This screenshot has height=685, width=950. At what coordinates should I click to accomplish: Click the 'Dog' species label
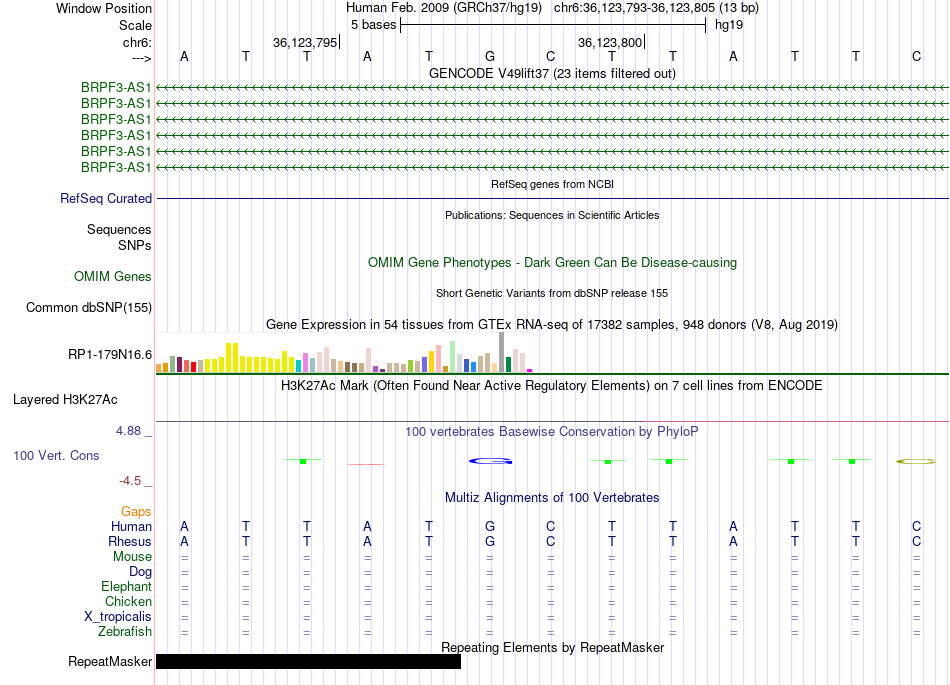140,571
